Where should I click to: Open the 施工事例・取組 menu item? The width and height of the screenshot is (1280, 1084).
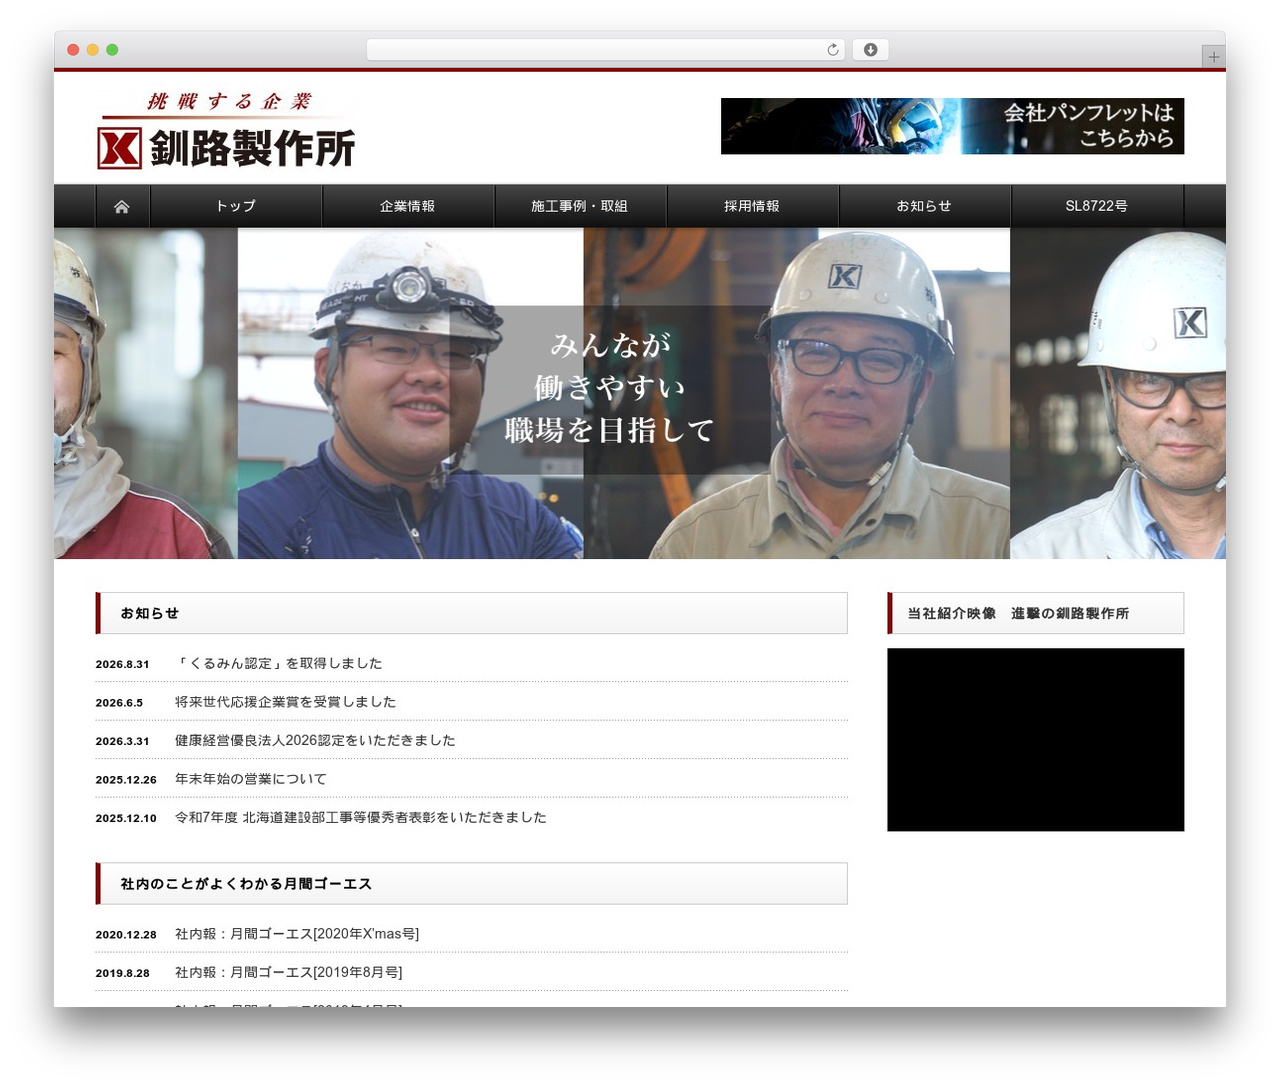click(x=580, y=206)
